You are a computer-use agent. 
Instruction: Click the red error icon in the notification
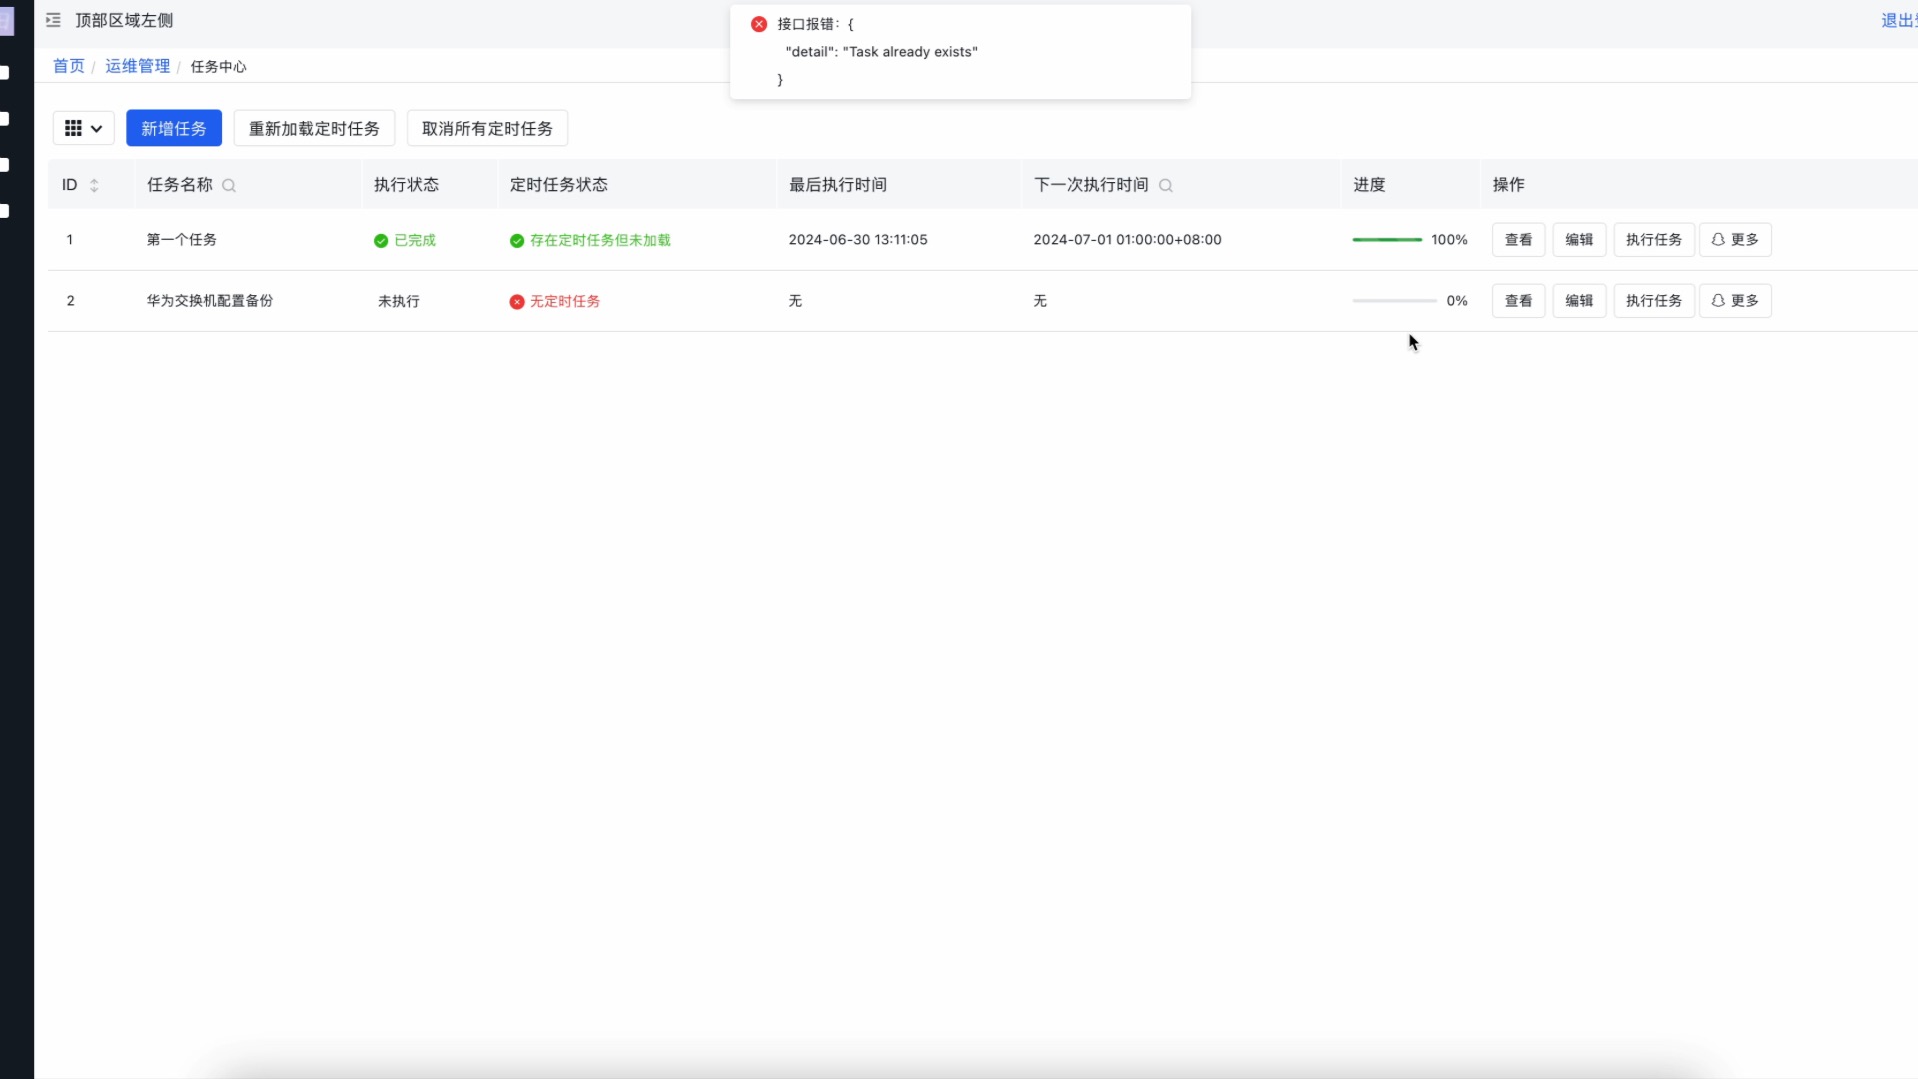(759, 24)
